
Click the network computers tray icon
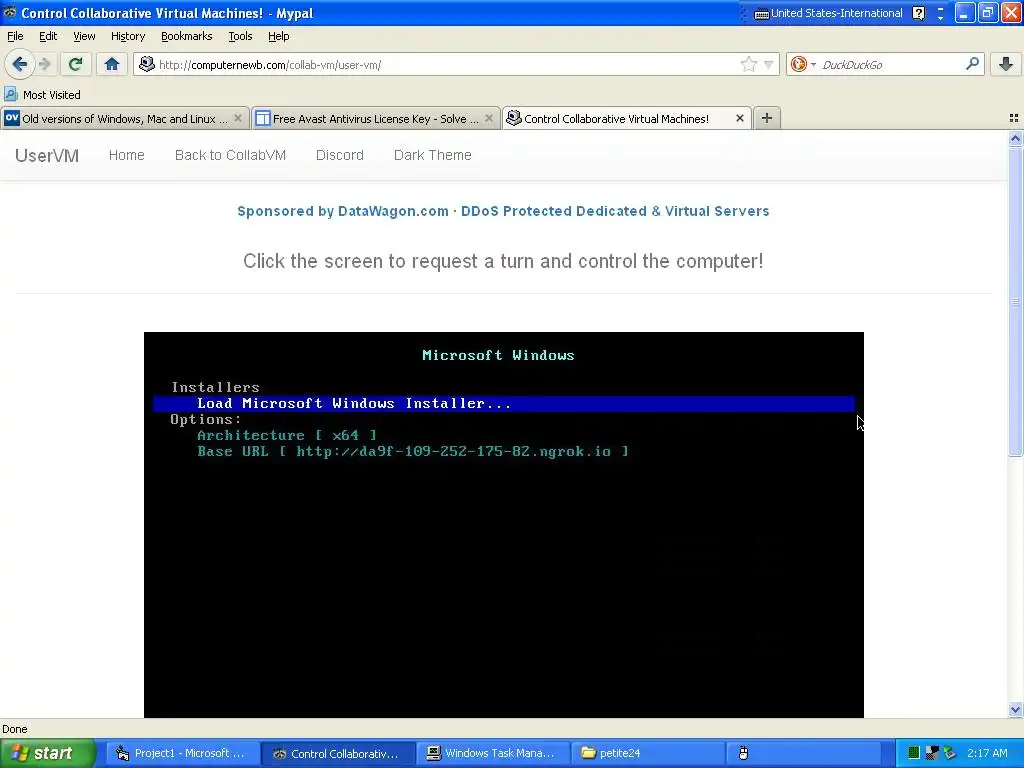click(932, 753)
